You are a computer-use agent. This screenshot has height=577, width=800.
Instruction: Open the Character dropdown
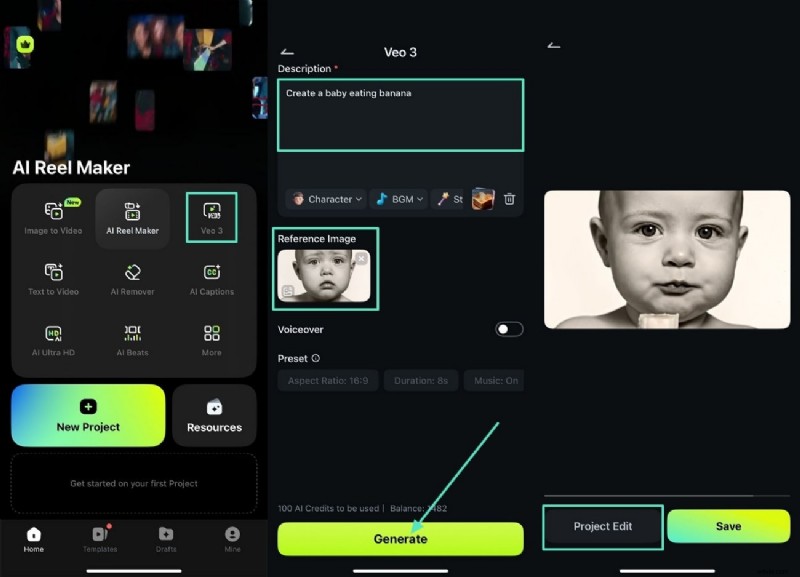324,199
